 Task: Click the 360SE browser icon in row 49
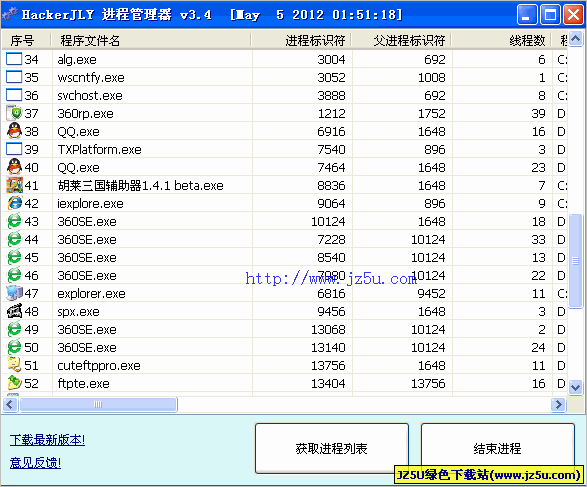tap(14, 329)
